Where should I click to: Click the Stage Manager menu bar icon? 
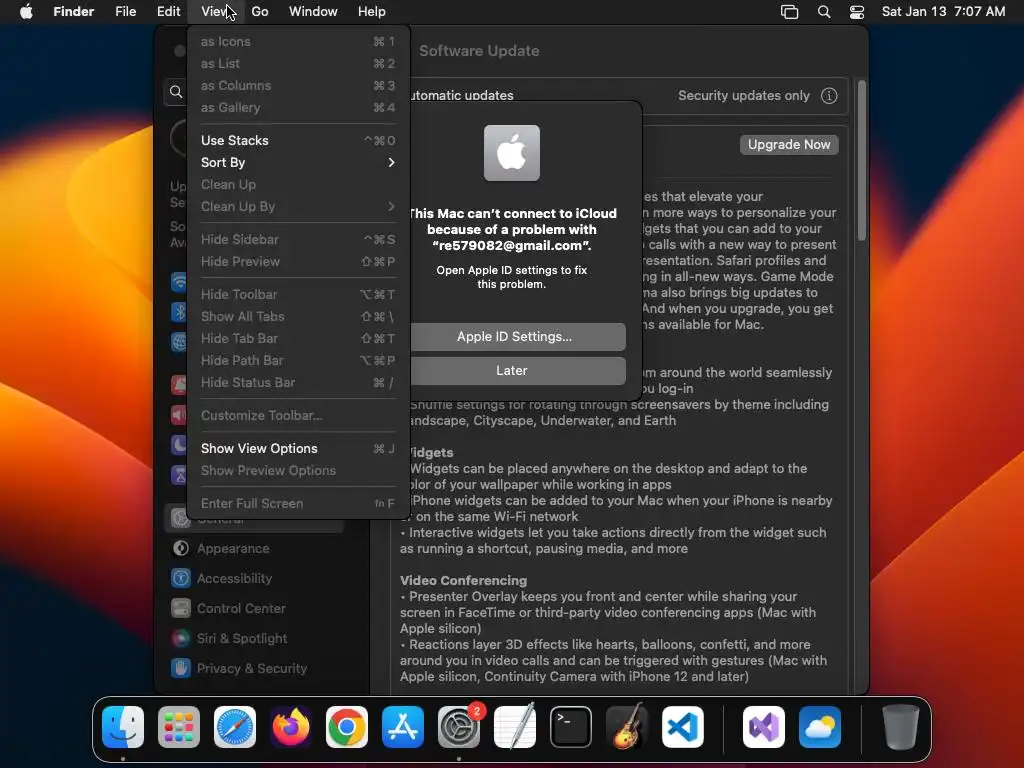click(790, 12)
